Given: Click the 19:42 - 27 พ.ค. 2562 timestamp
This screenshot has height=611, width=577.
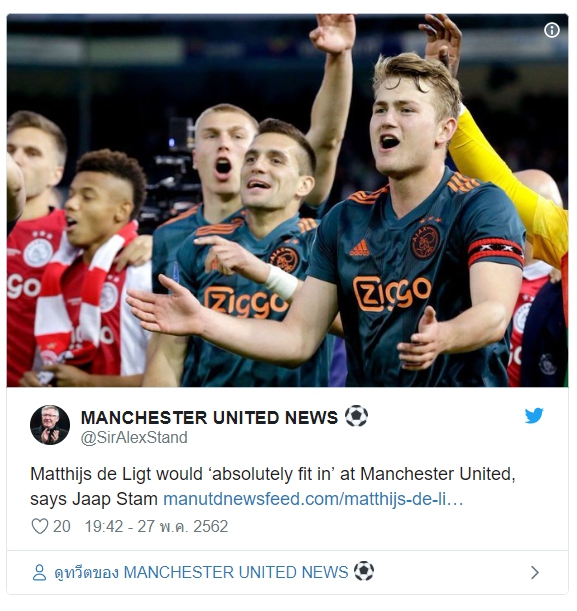Looking at the screenshot, I should [156, 526].
